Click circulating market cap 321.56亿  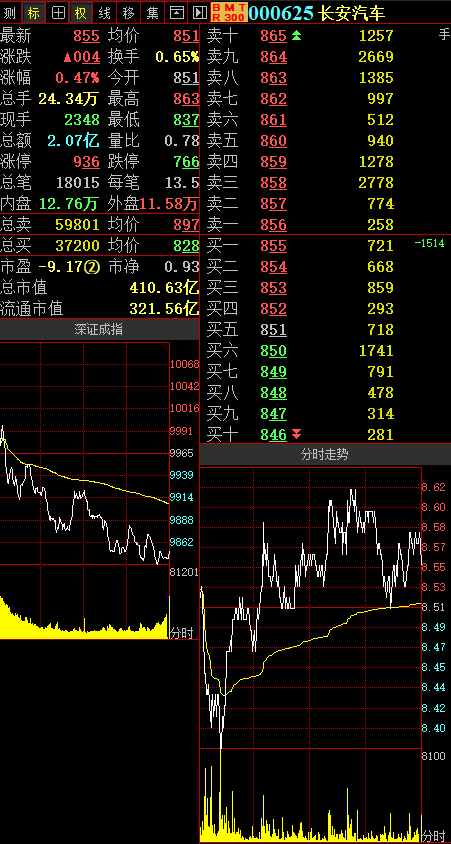tap(164, 309)
